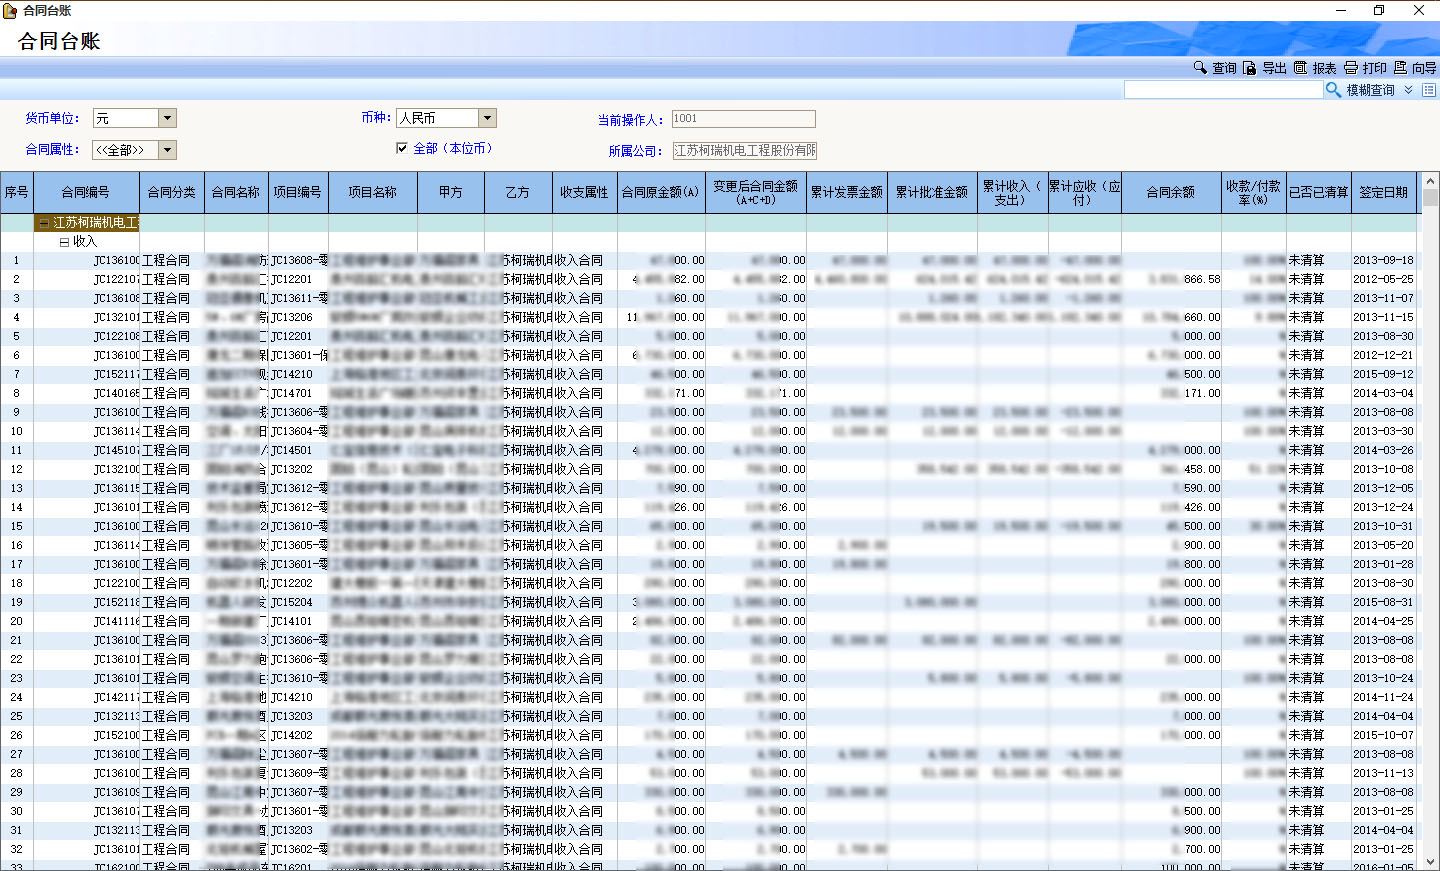The image size is (1440, 871).
Task: Click the 模糊查询 text button
Action: pyautogui.click(x=1370, y=90)
